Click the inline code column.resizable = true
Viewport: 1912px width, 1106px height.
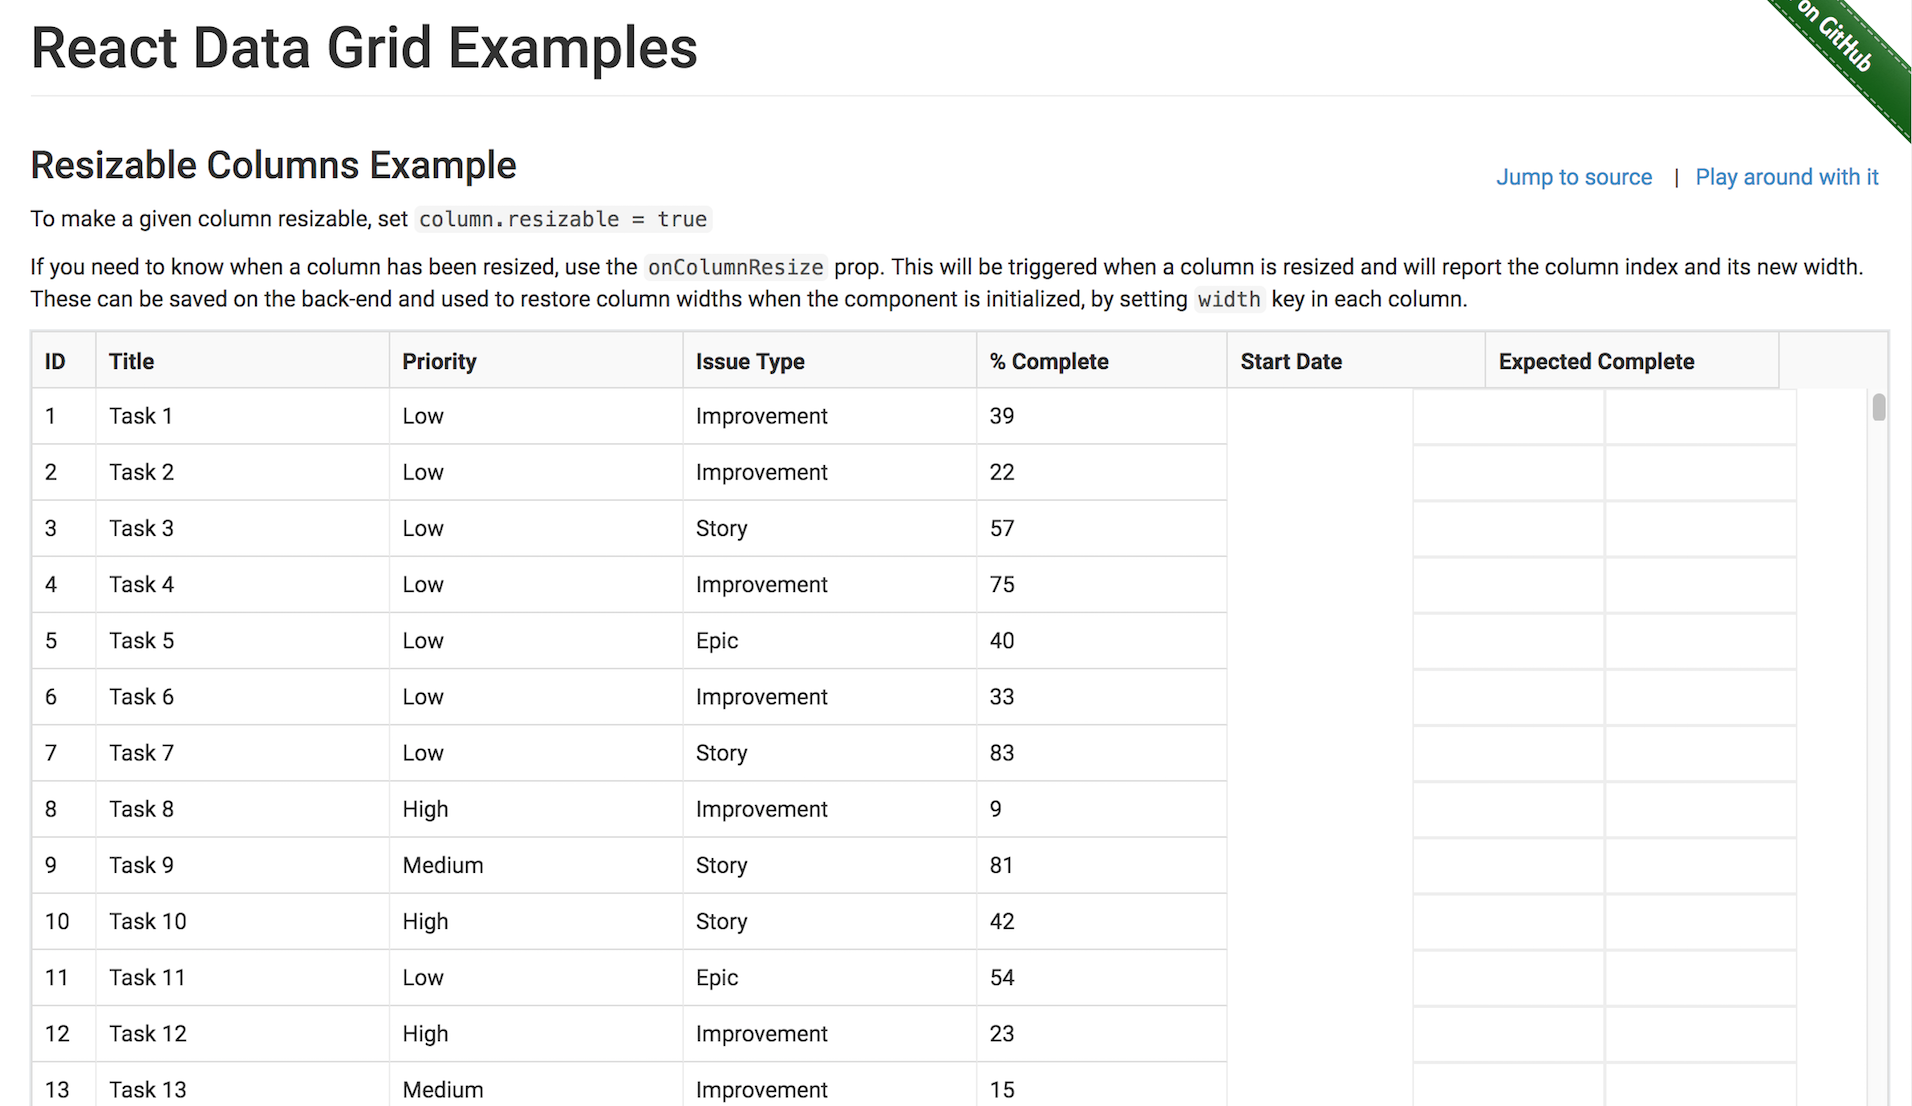click(x=562, y=219)
